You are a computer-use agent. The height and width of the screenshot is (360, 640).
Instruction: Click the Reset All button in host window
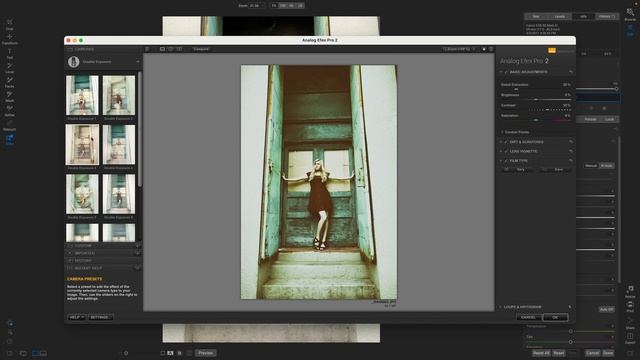point(541,353)
